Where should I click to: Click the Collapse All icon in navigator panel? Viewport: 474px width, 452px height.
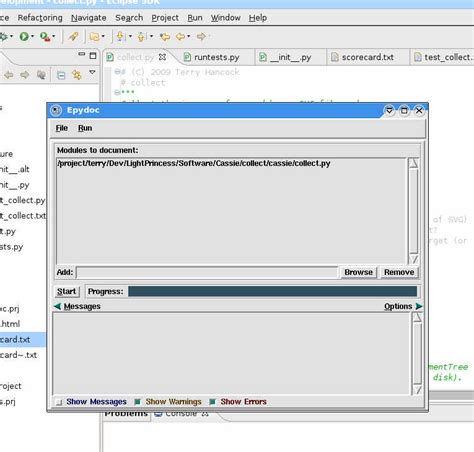(x=61, y=75)
